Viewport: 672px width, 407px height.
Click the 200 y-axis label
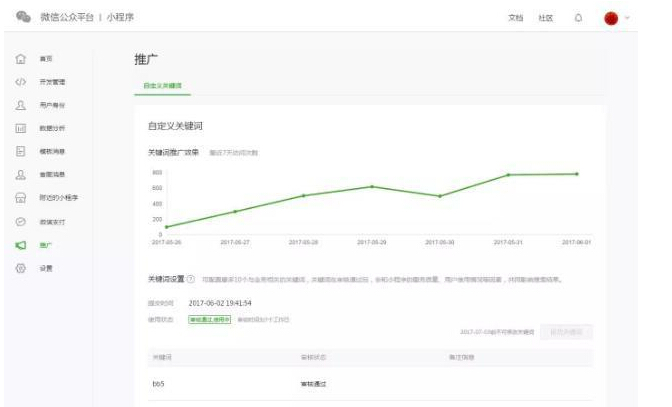click(x=157, y=219)
